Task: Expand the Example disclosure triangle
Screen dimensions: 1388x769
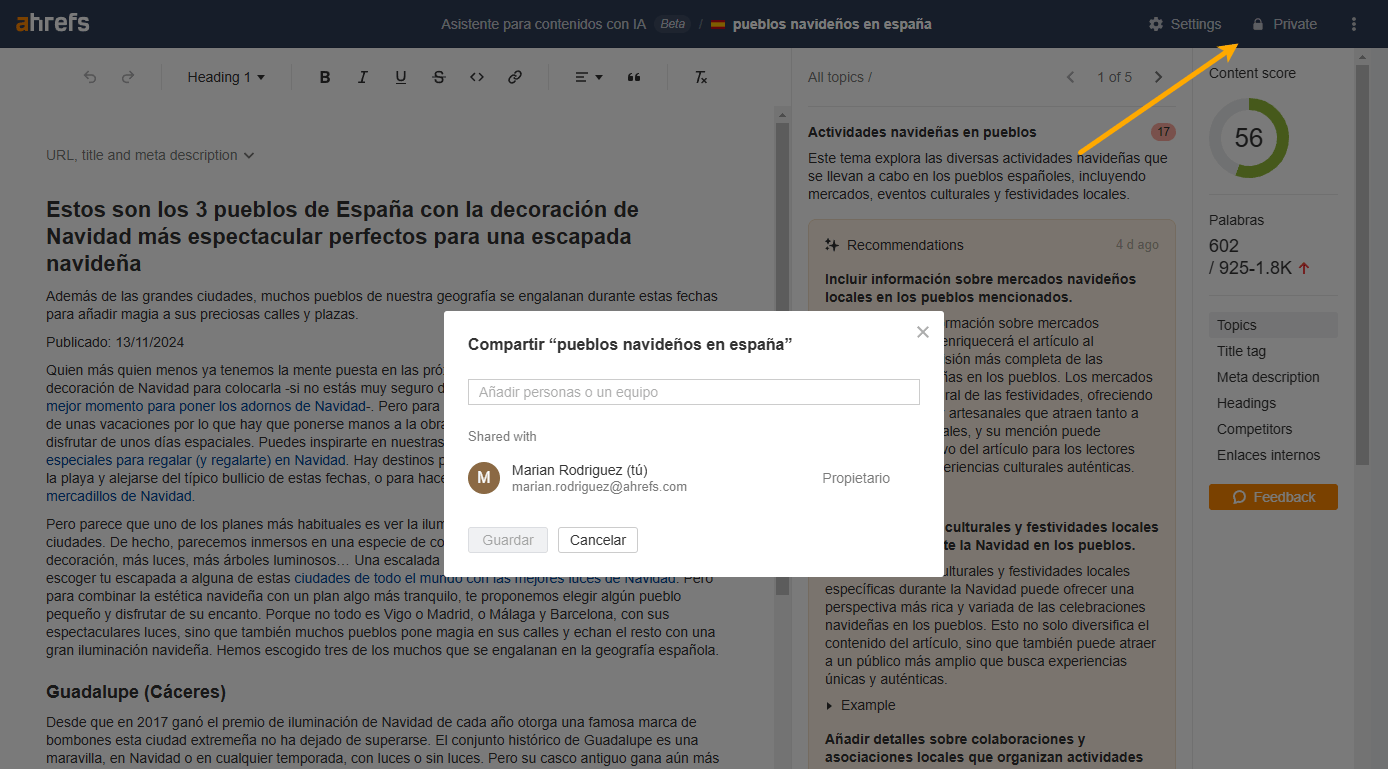Action: 830,705
